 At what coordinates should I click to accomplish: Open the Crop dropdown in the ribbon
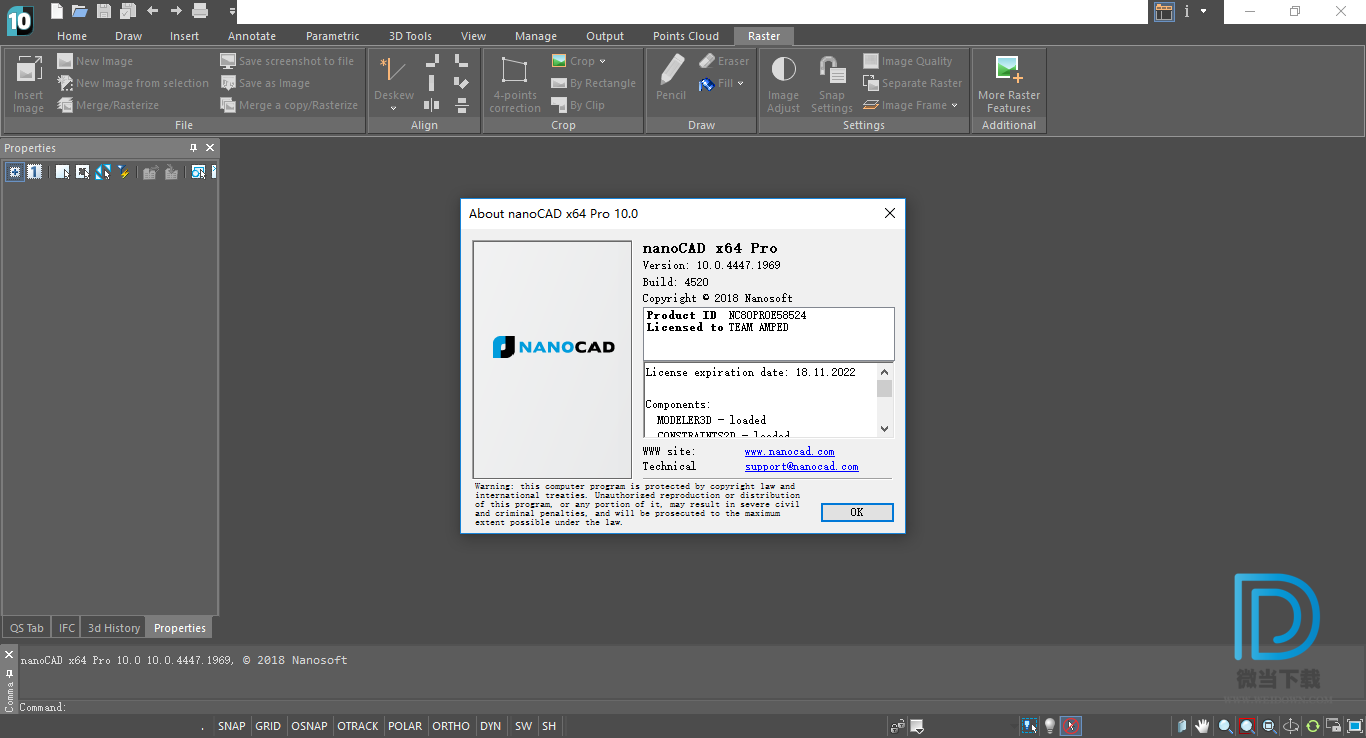pyautogui.click(x=602, y=61)
